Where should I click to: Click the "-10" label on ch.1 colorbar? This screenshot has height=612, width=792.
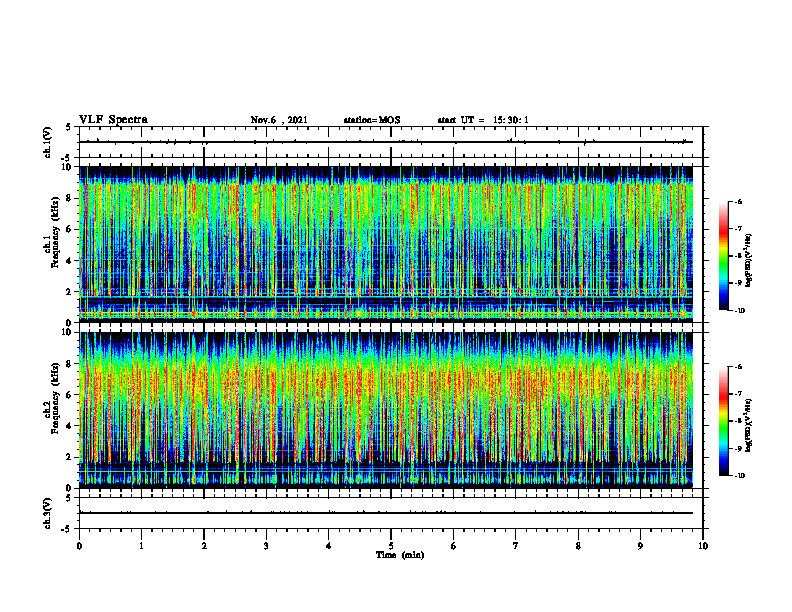tap(739, 311)
